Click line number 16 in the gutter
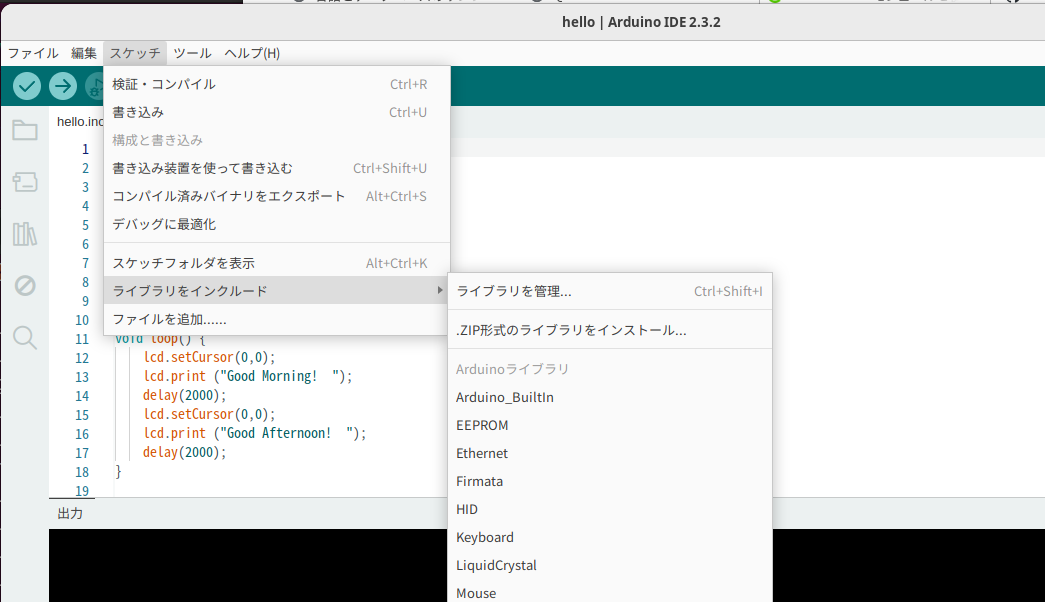 tap(82, 434)
